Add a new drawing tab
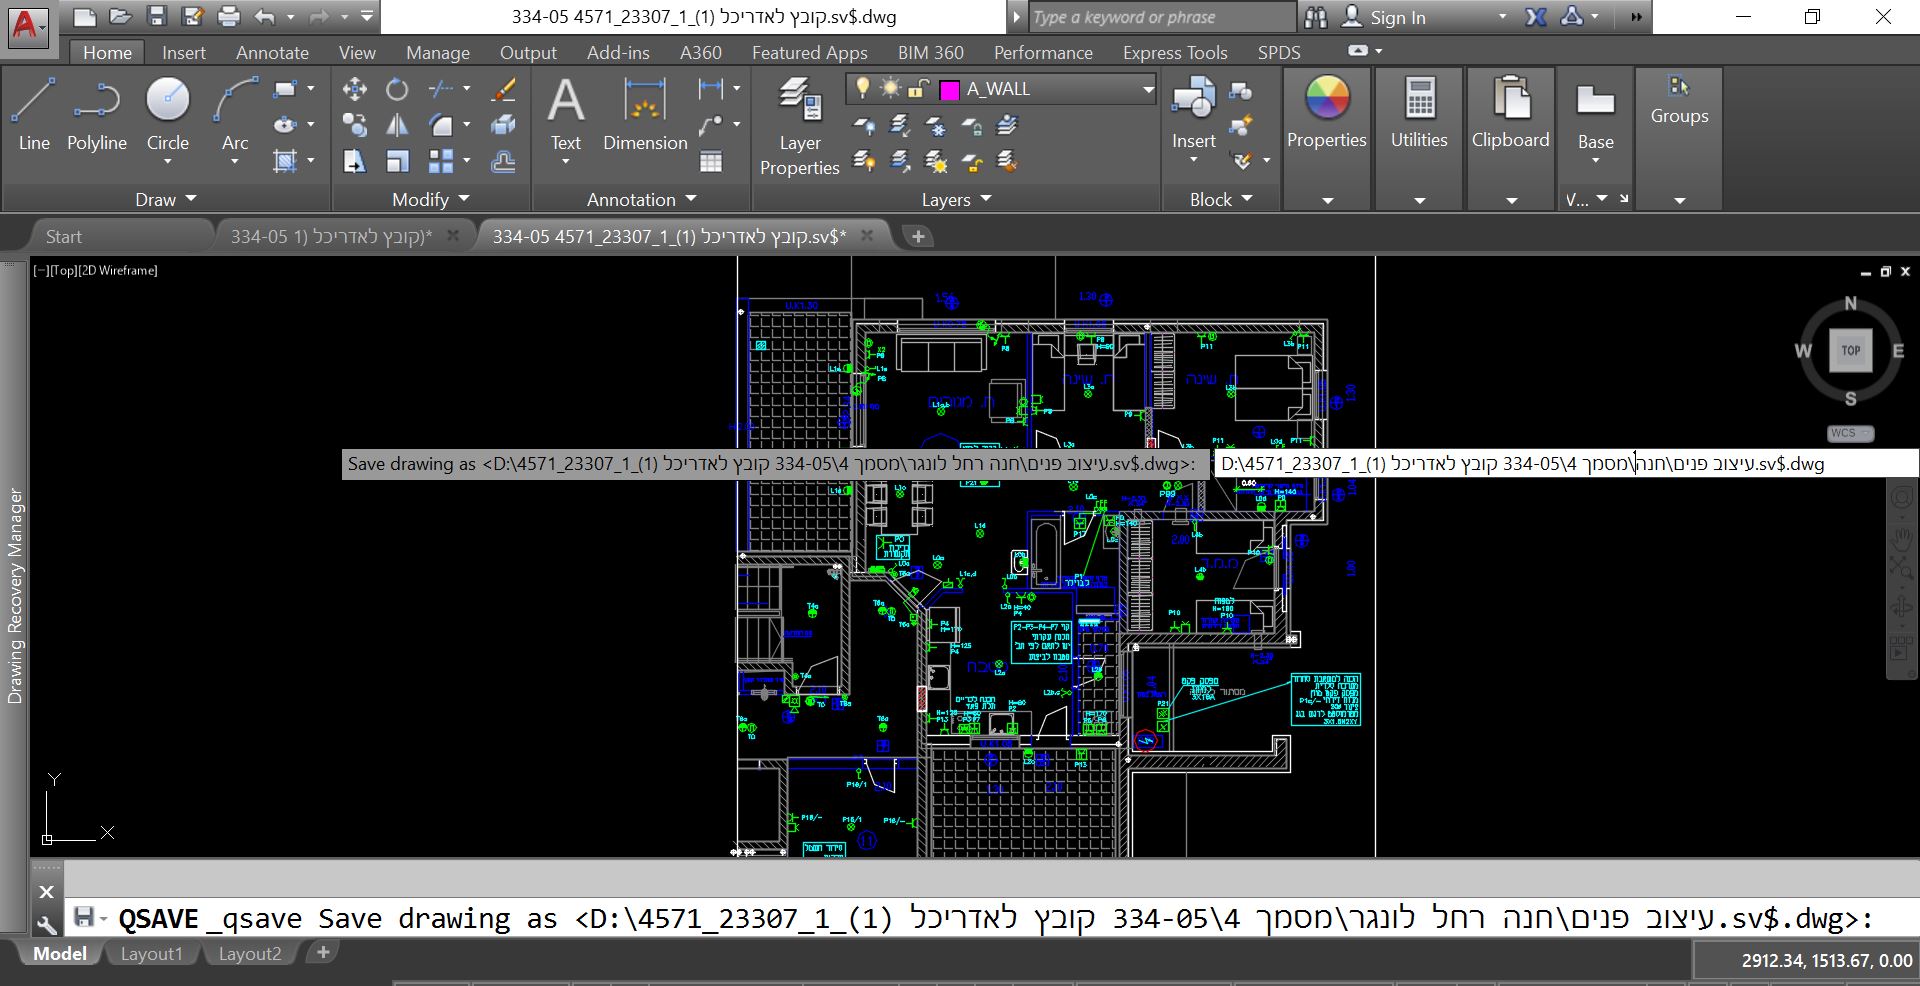Image resolution: width=1920 pixels, height=986 pixels. pyautogui.click(x=917, y=237)
